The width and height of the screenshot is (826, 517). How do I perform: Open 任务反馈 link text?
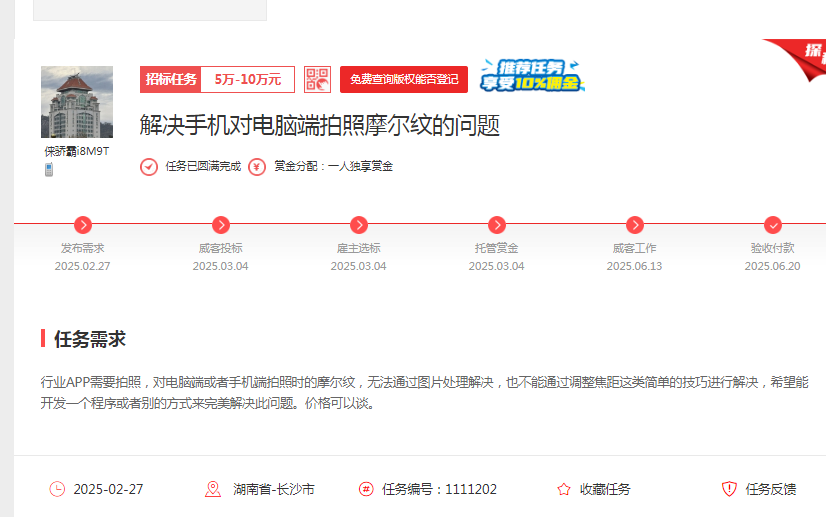click(770, 490)
